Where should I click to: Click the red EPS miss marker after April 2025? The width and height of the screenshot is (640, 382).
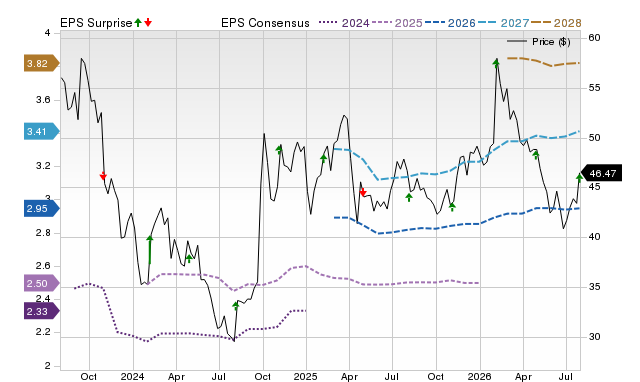[x=363, y=192]
